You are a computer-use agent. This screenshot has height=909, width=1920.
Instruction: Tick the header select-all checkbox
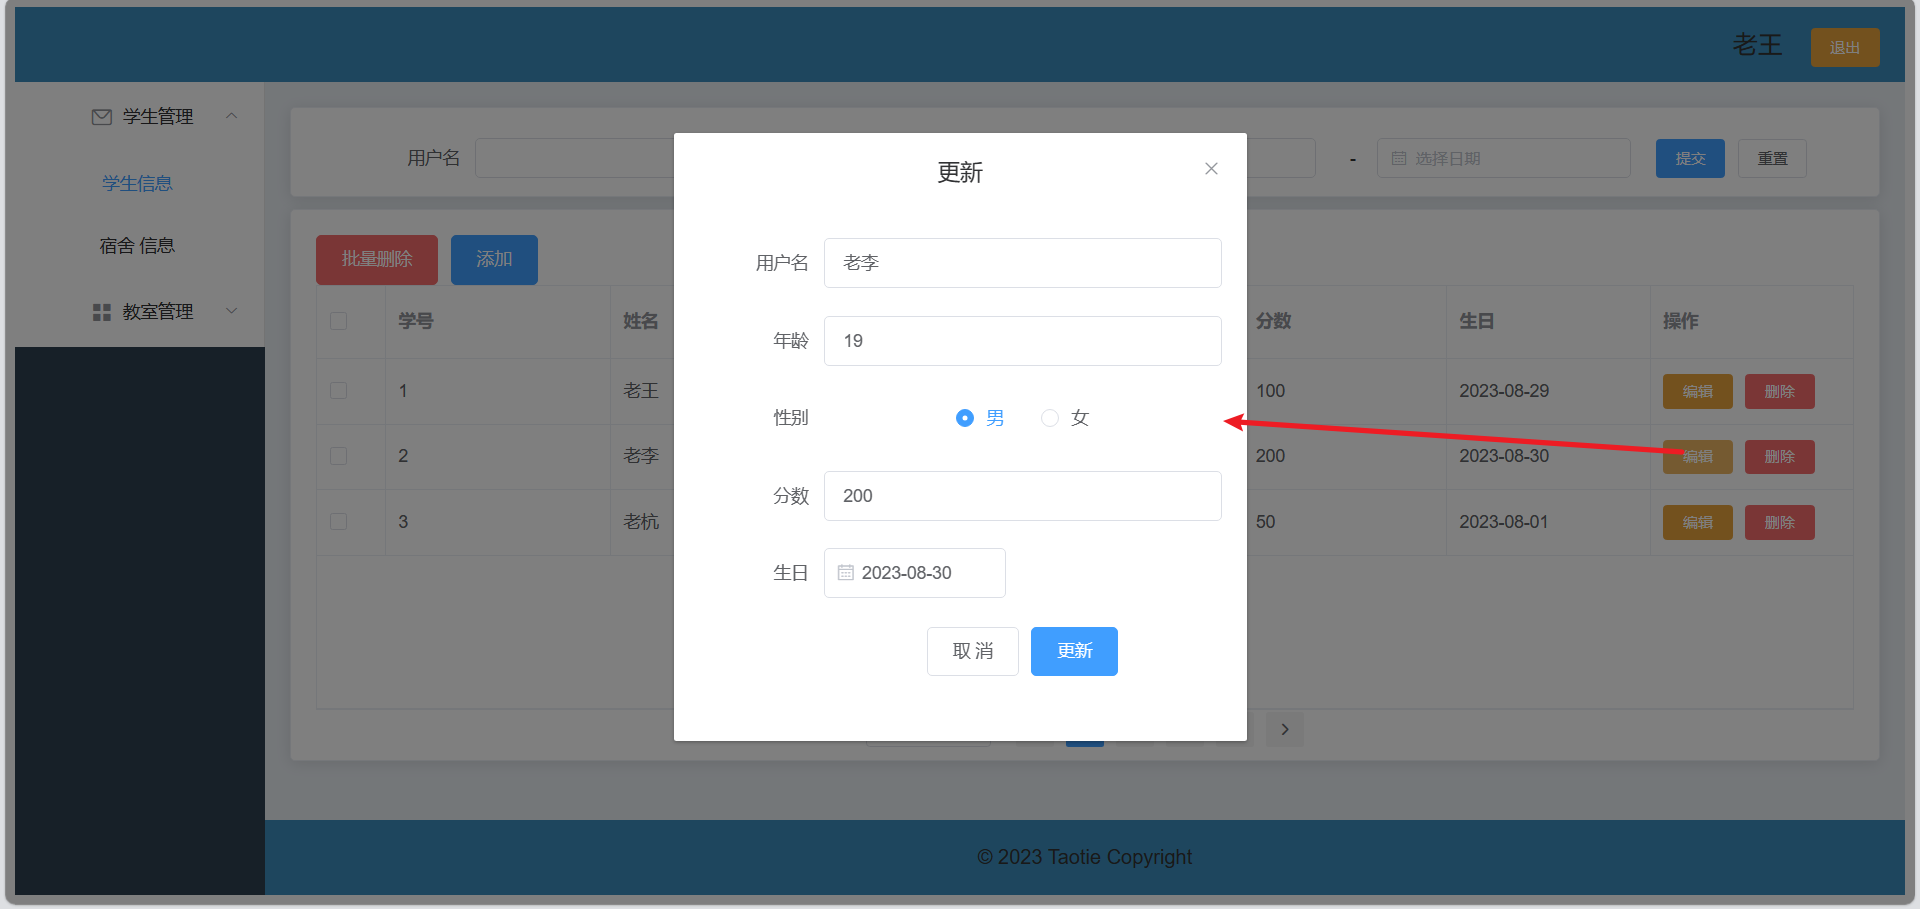click(339, 321)
